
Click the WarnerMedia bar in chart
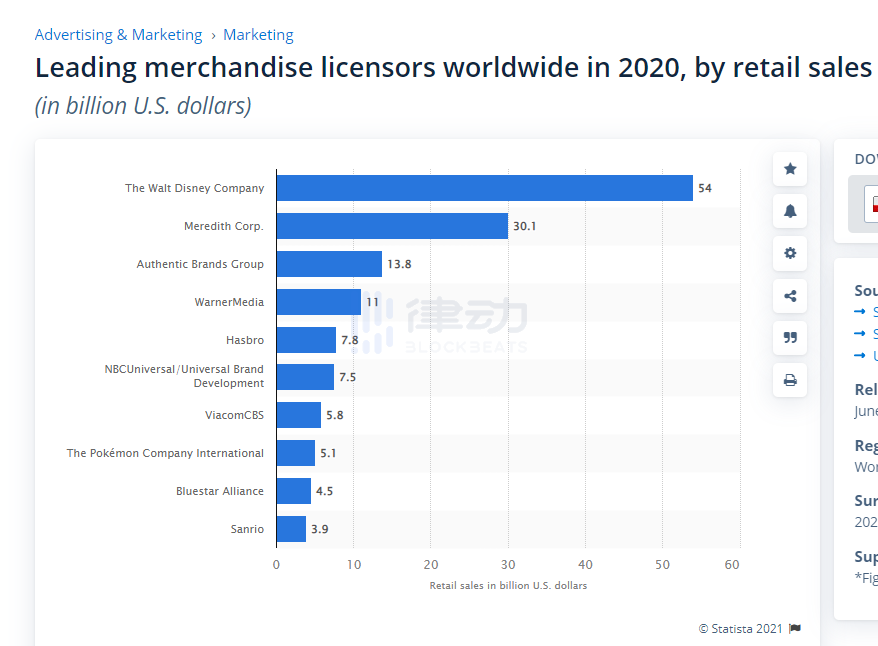[318, 302]
